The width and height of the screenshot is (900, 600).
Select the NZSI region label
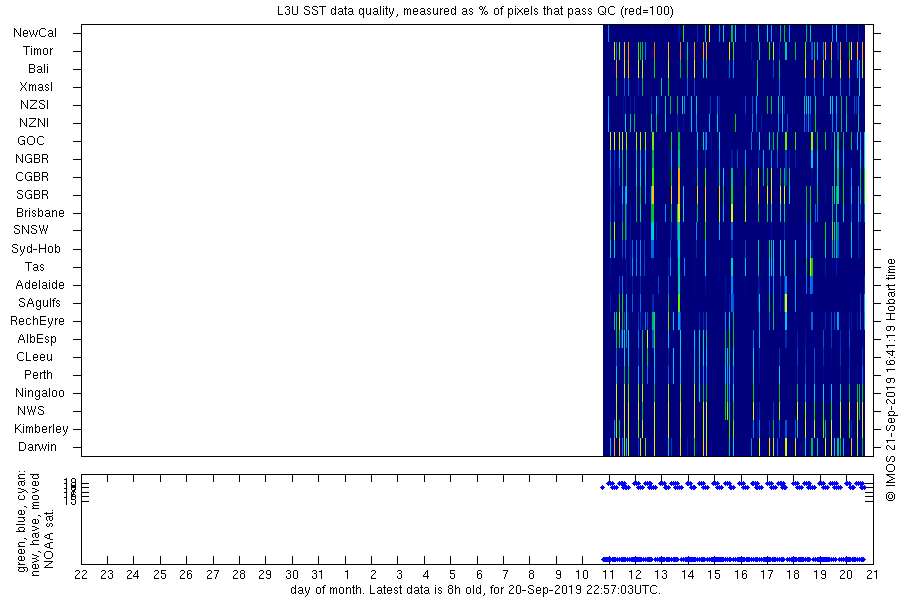coord(34,104)
